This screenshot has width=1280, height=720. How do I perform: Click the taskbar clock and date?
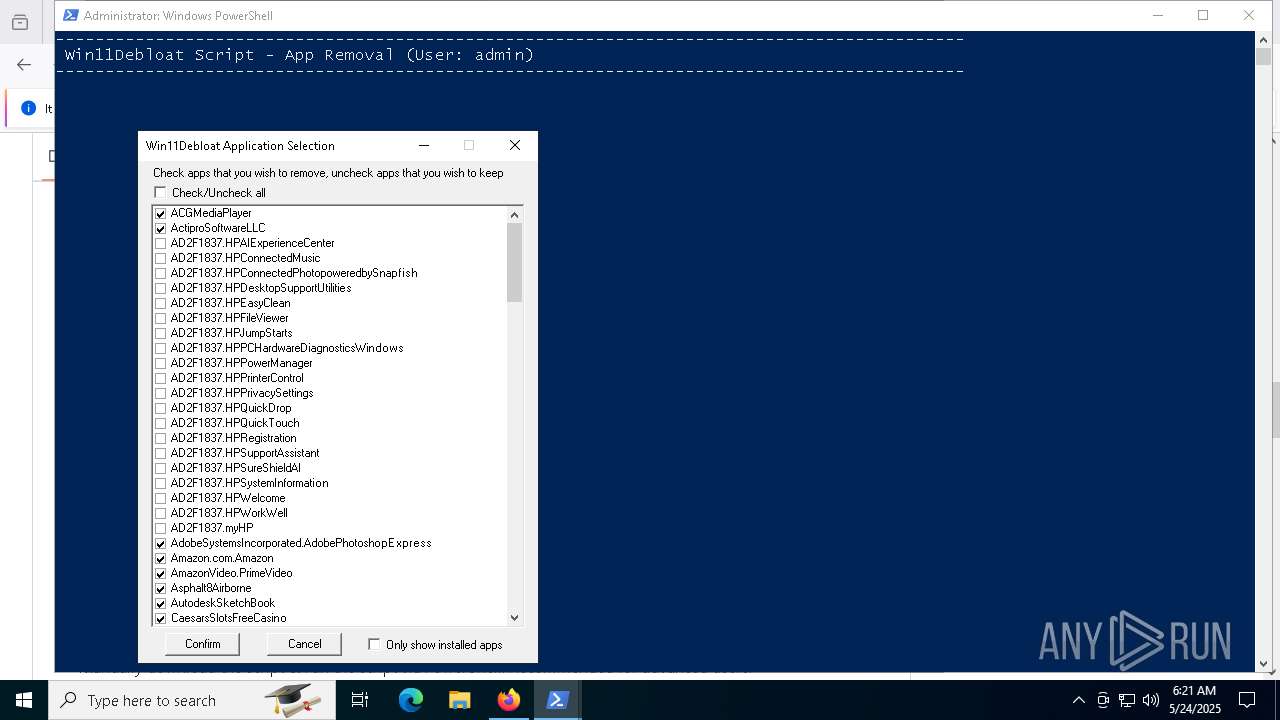point(1194,700)
